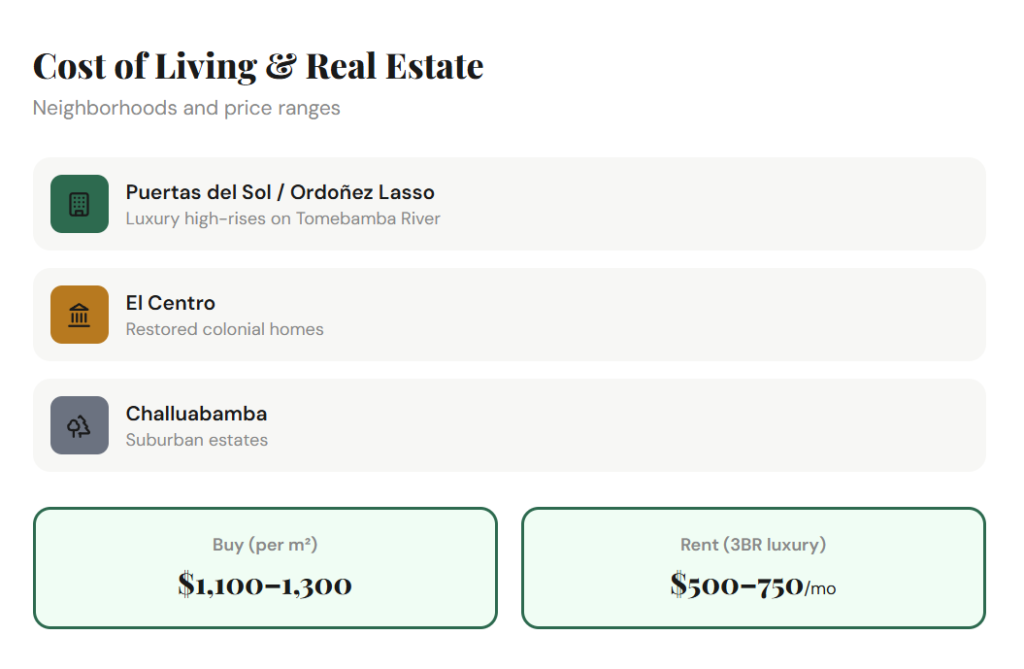Click the gray trees icon for Challuabamba
Viewport: 1024px width, 669px height.
pos(79,425)
